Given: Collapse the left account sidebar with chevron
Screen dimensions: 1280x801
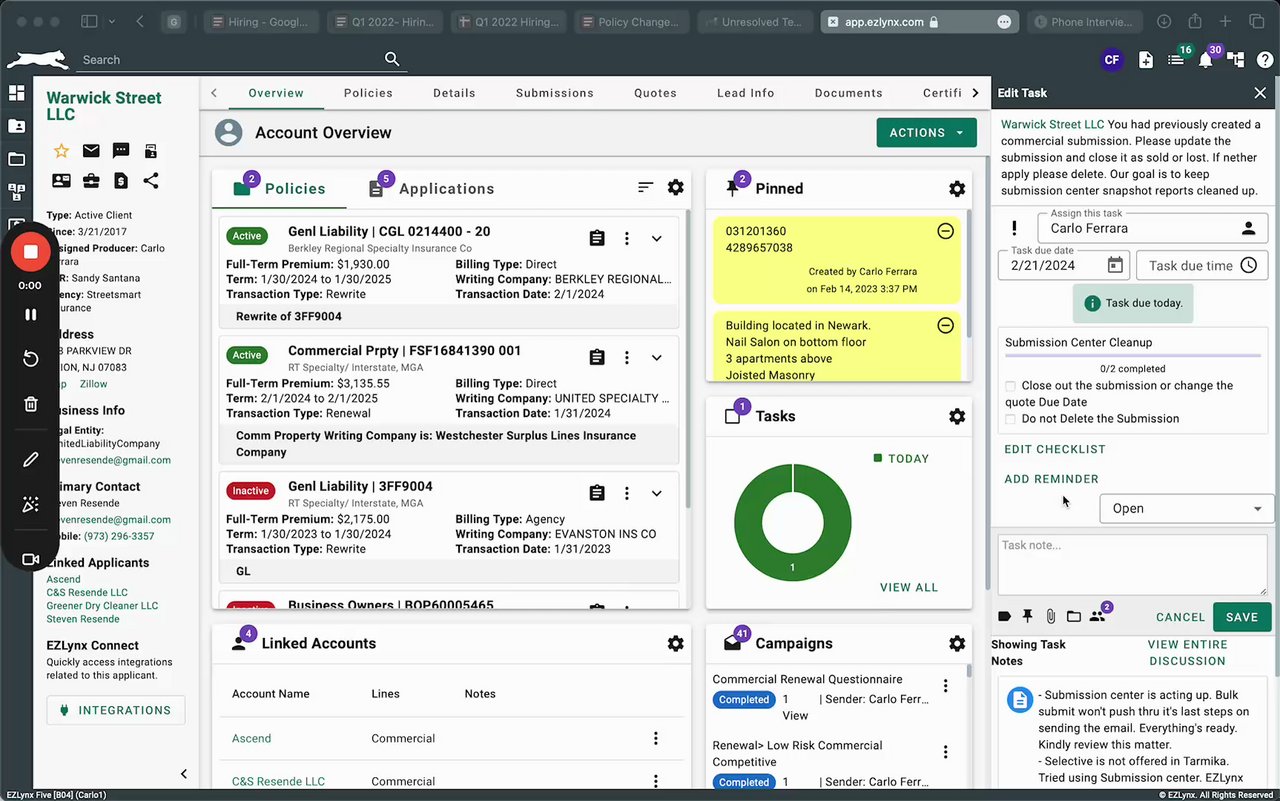Looking at the screenshot, I should (184, 774).
